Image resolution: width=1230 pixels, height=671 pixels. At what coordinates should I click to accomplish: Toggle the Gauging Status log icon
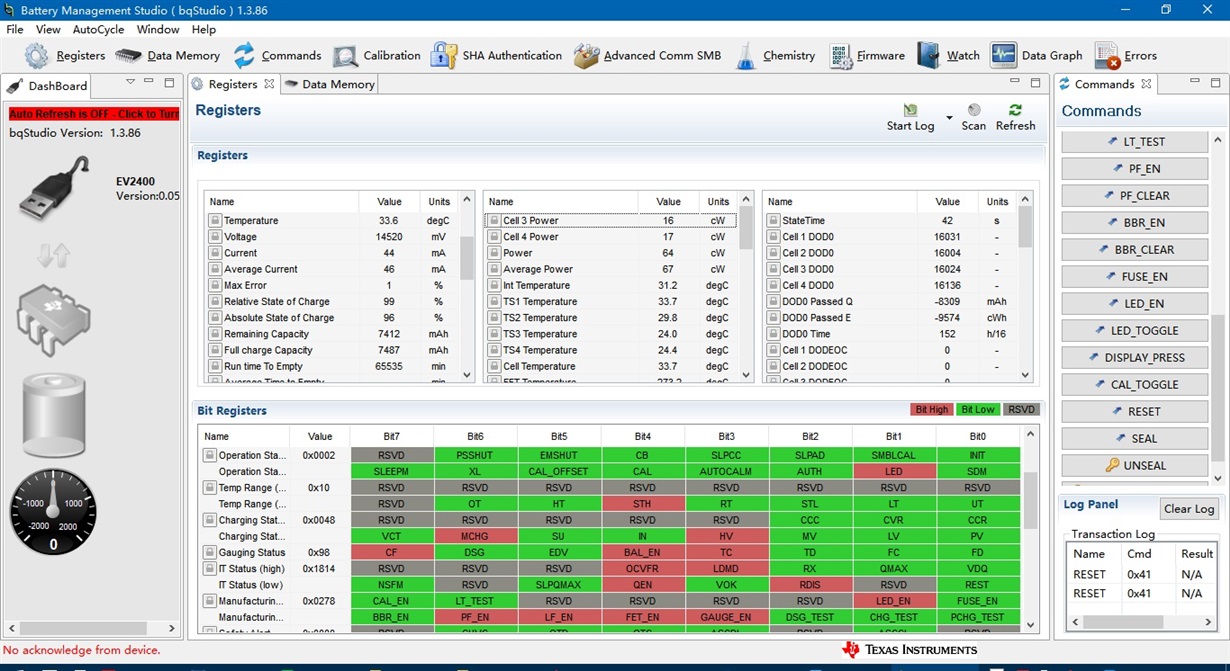tap(210, 552)
